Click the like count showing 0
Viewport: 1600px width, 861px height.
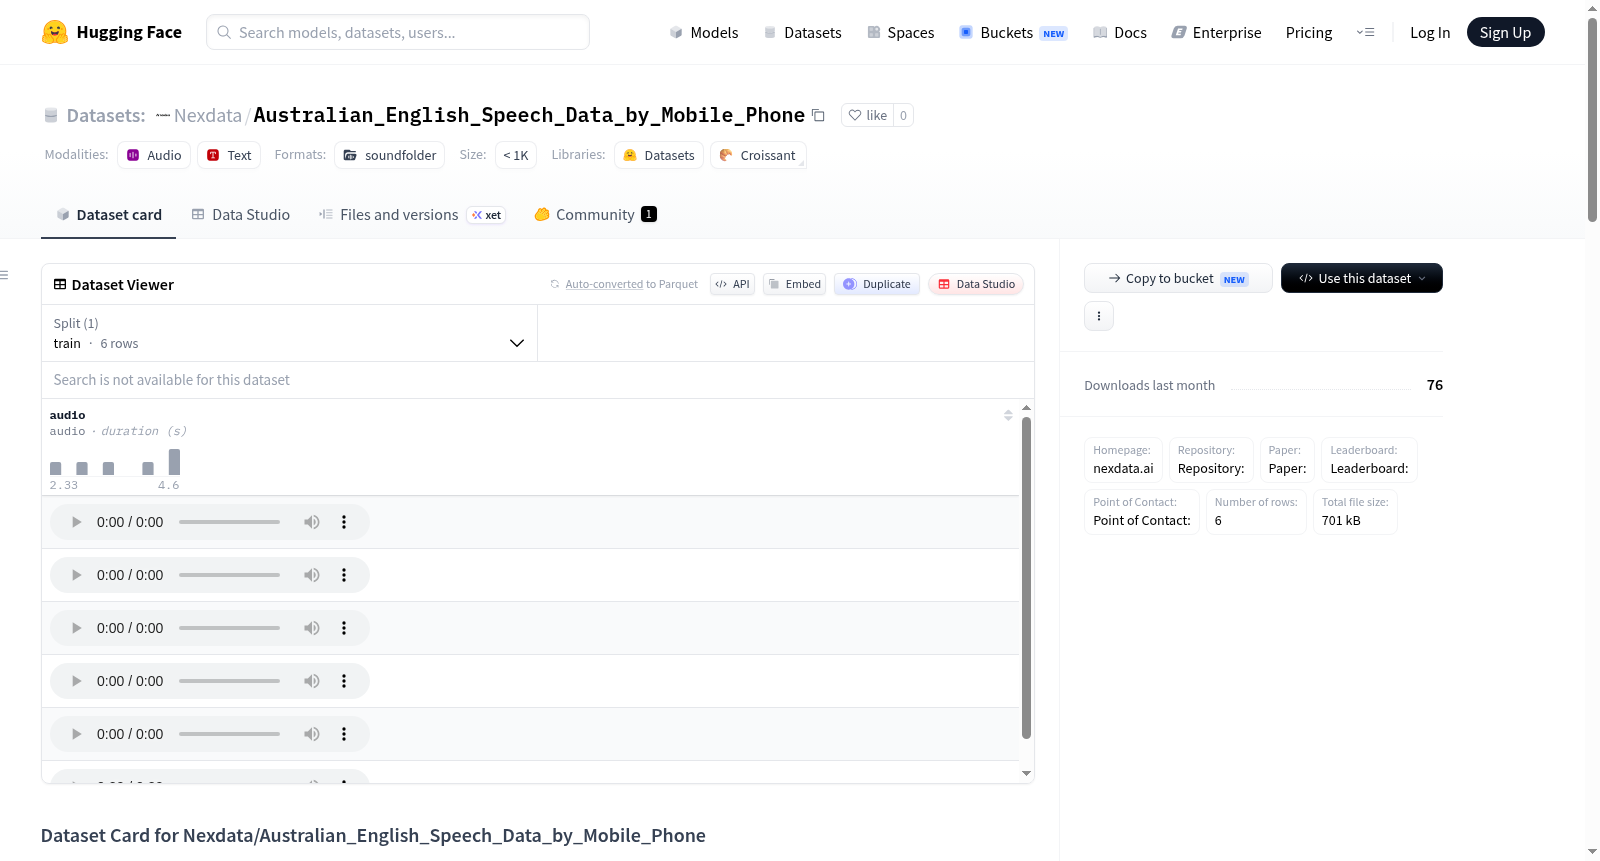(x=903, y=115)
